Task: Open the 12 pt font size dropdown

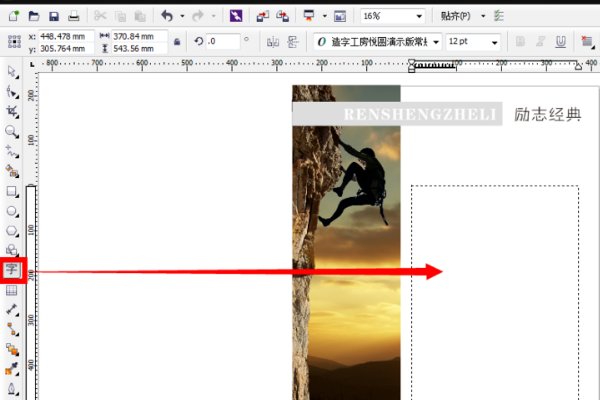Action: [x=494, y=42]
